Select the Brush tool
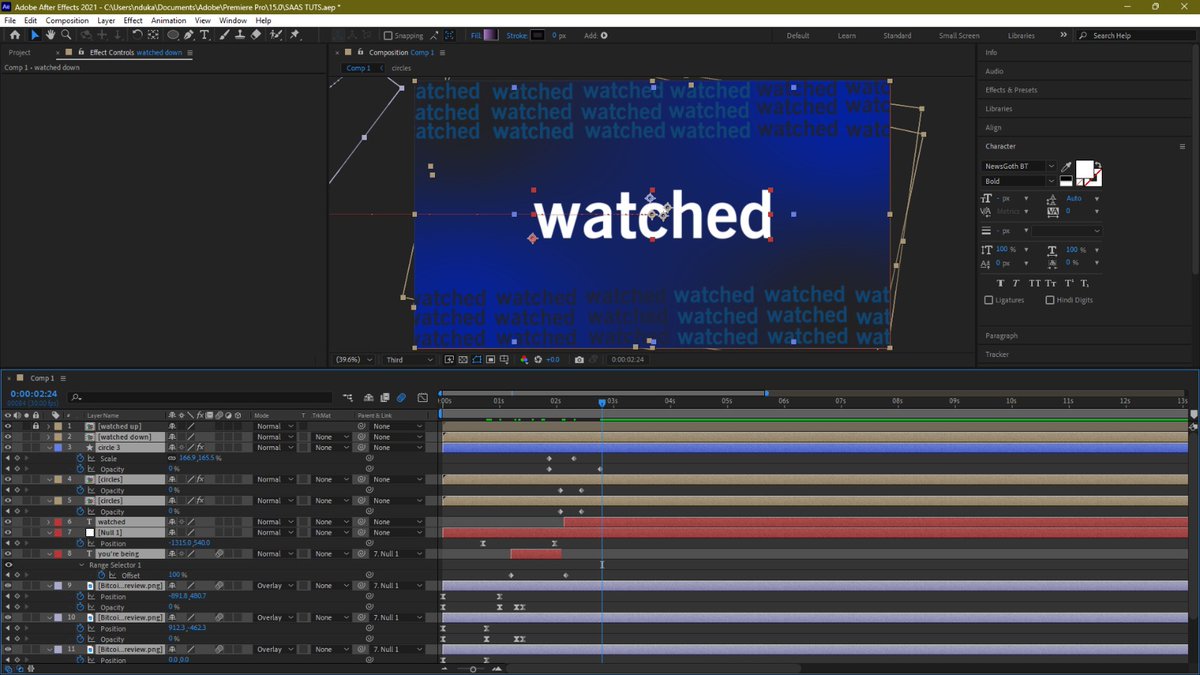This screenshot has width=1200, height=675. click(x=225, y=35)
